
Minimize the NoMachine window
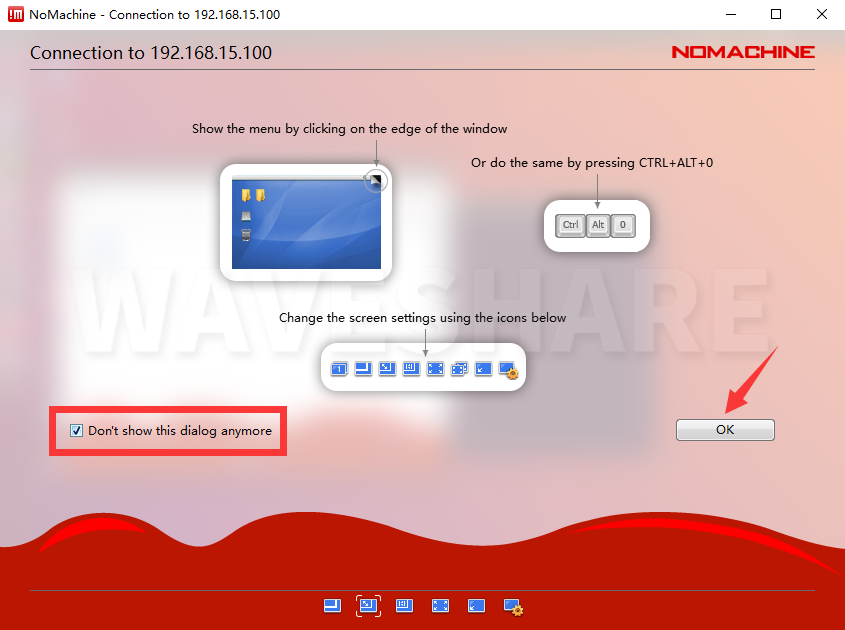731,15
